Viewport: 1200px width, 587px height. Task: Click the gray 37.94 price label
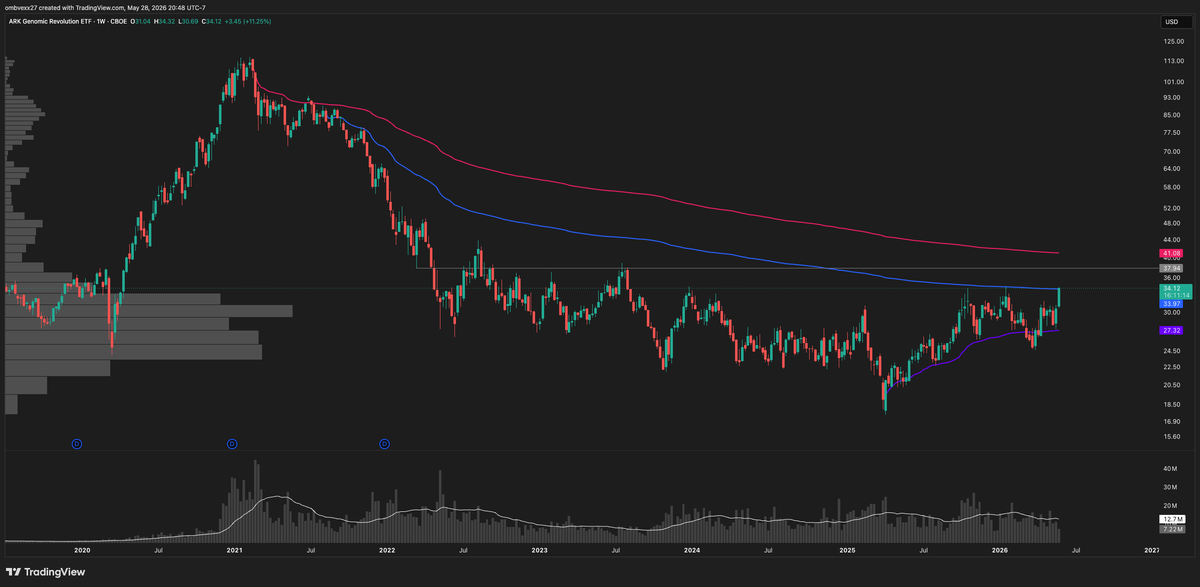(x=1171, y=268)
